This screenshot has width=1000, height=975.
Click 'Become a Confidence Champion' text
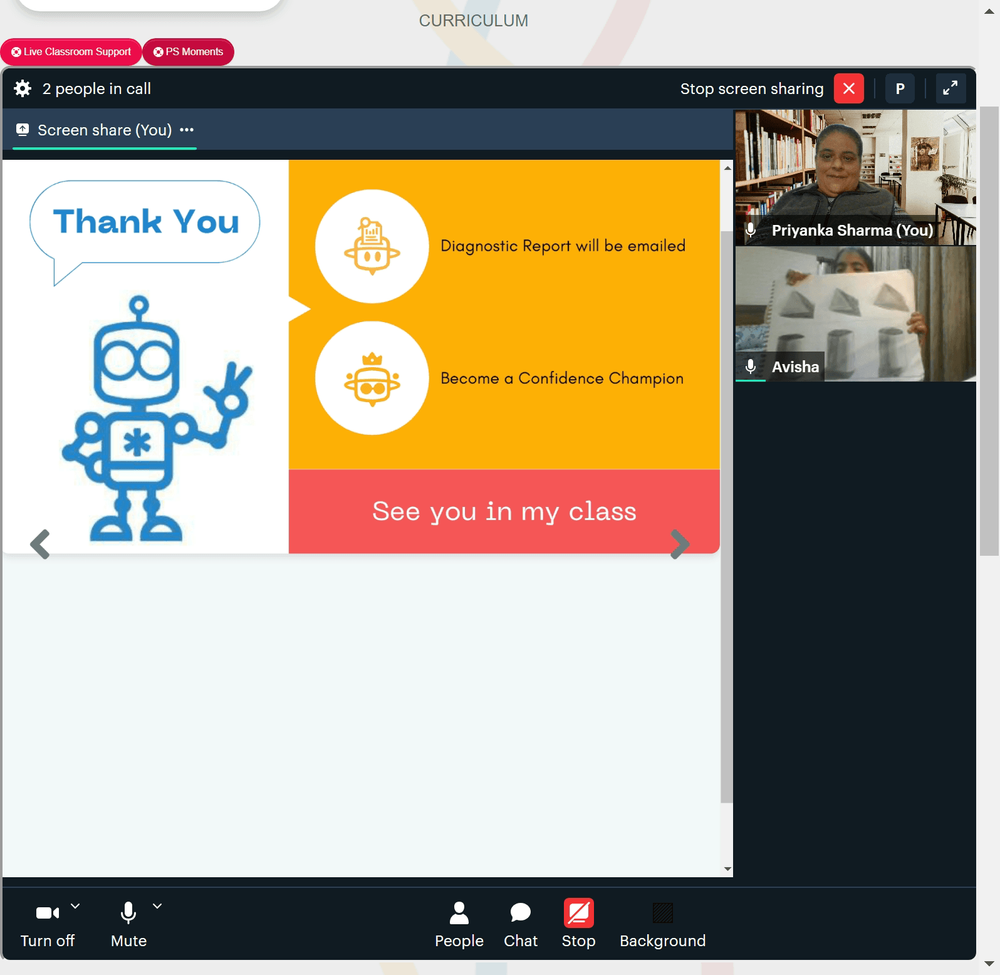(x=562, y=378)
